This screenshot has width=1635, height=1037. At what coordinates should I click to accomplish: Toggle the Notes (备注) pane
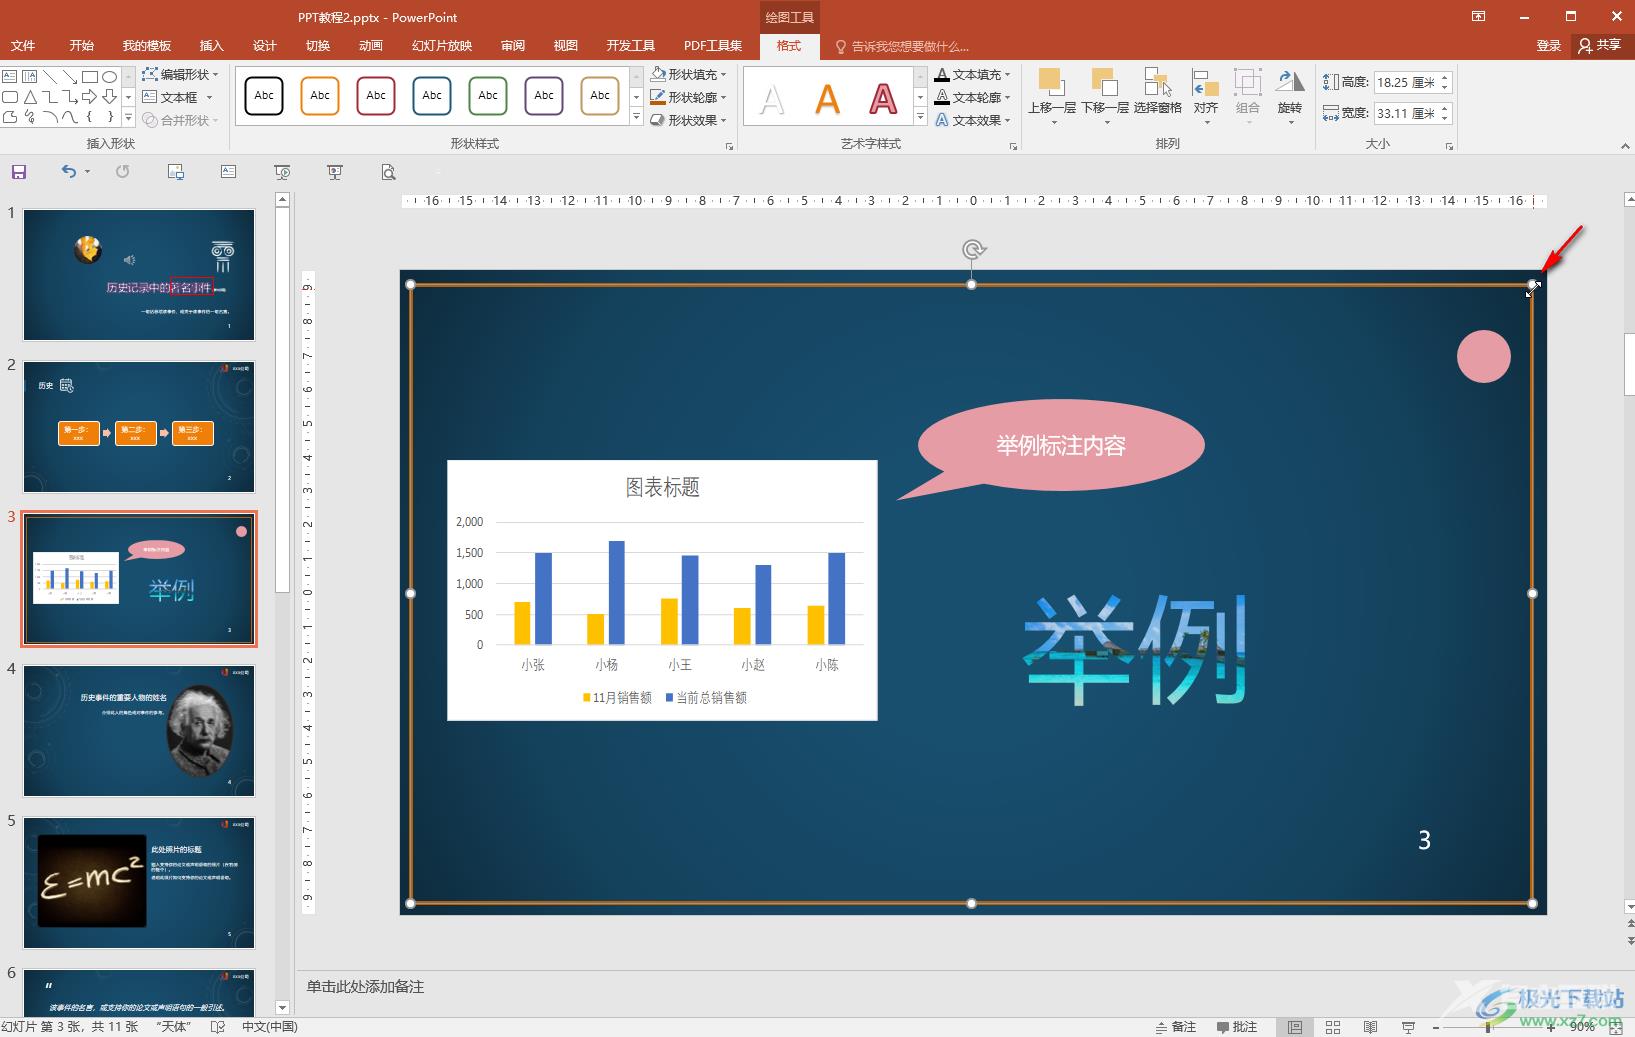[x=1176, y=1027]
